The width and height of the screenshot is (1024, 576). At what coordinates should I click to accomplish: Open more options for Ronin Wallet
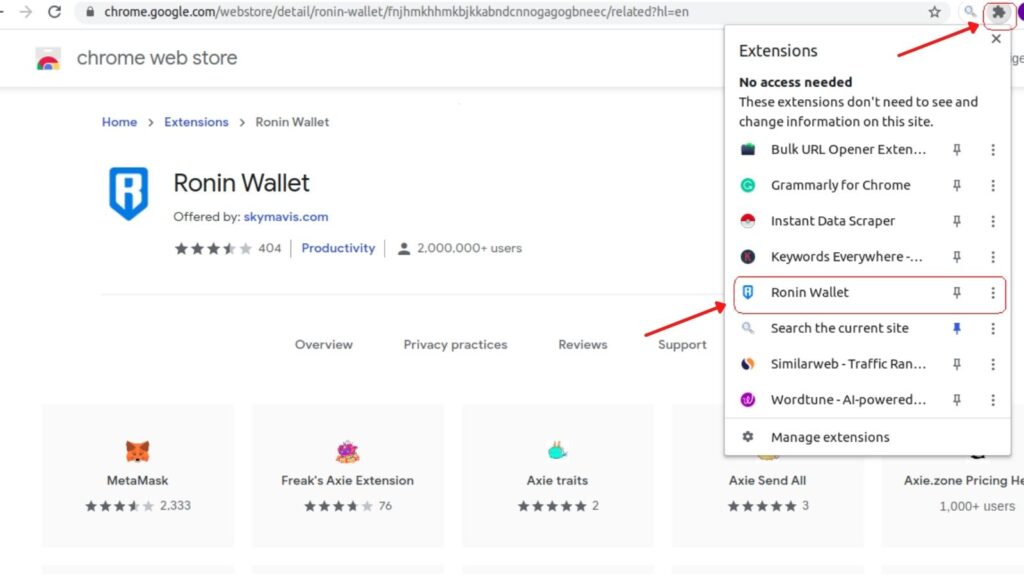point(993,293)
